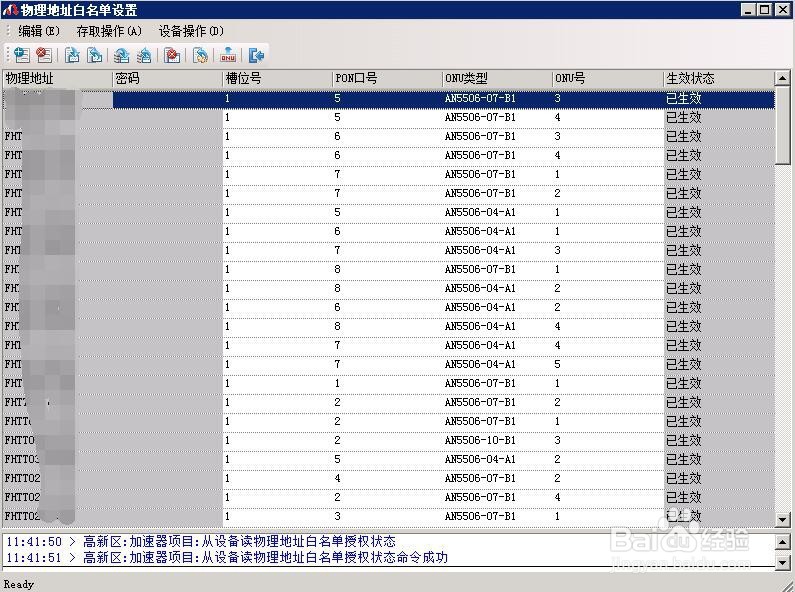Click the table's vertical scrollbar thumb
The image size is (795, 592).
click(782, 125)
